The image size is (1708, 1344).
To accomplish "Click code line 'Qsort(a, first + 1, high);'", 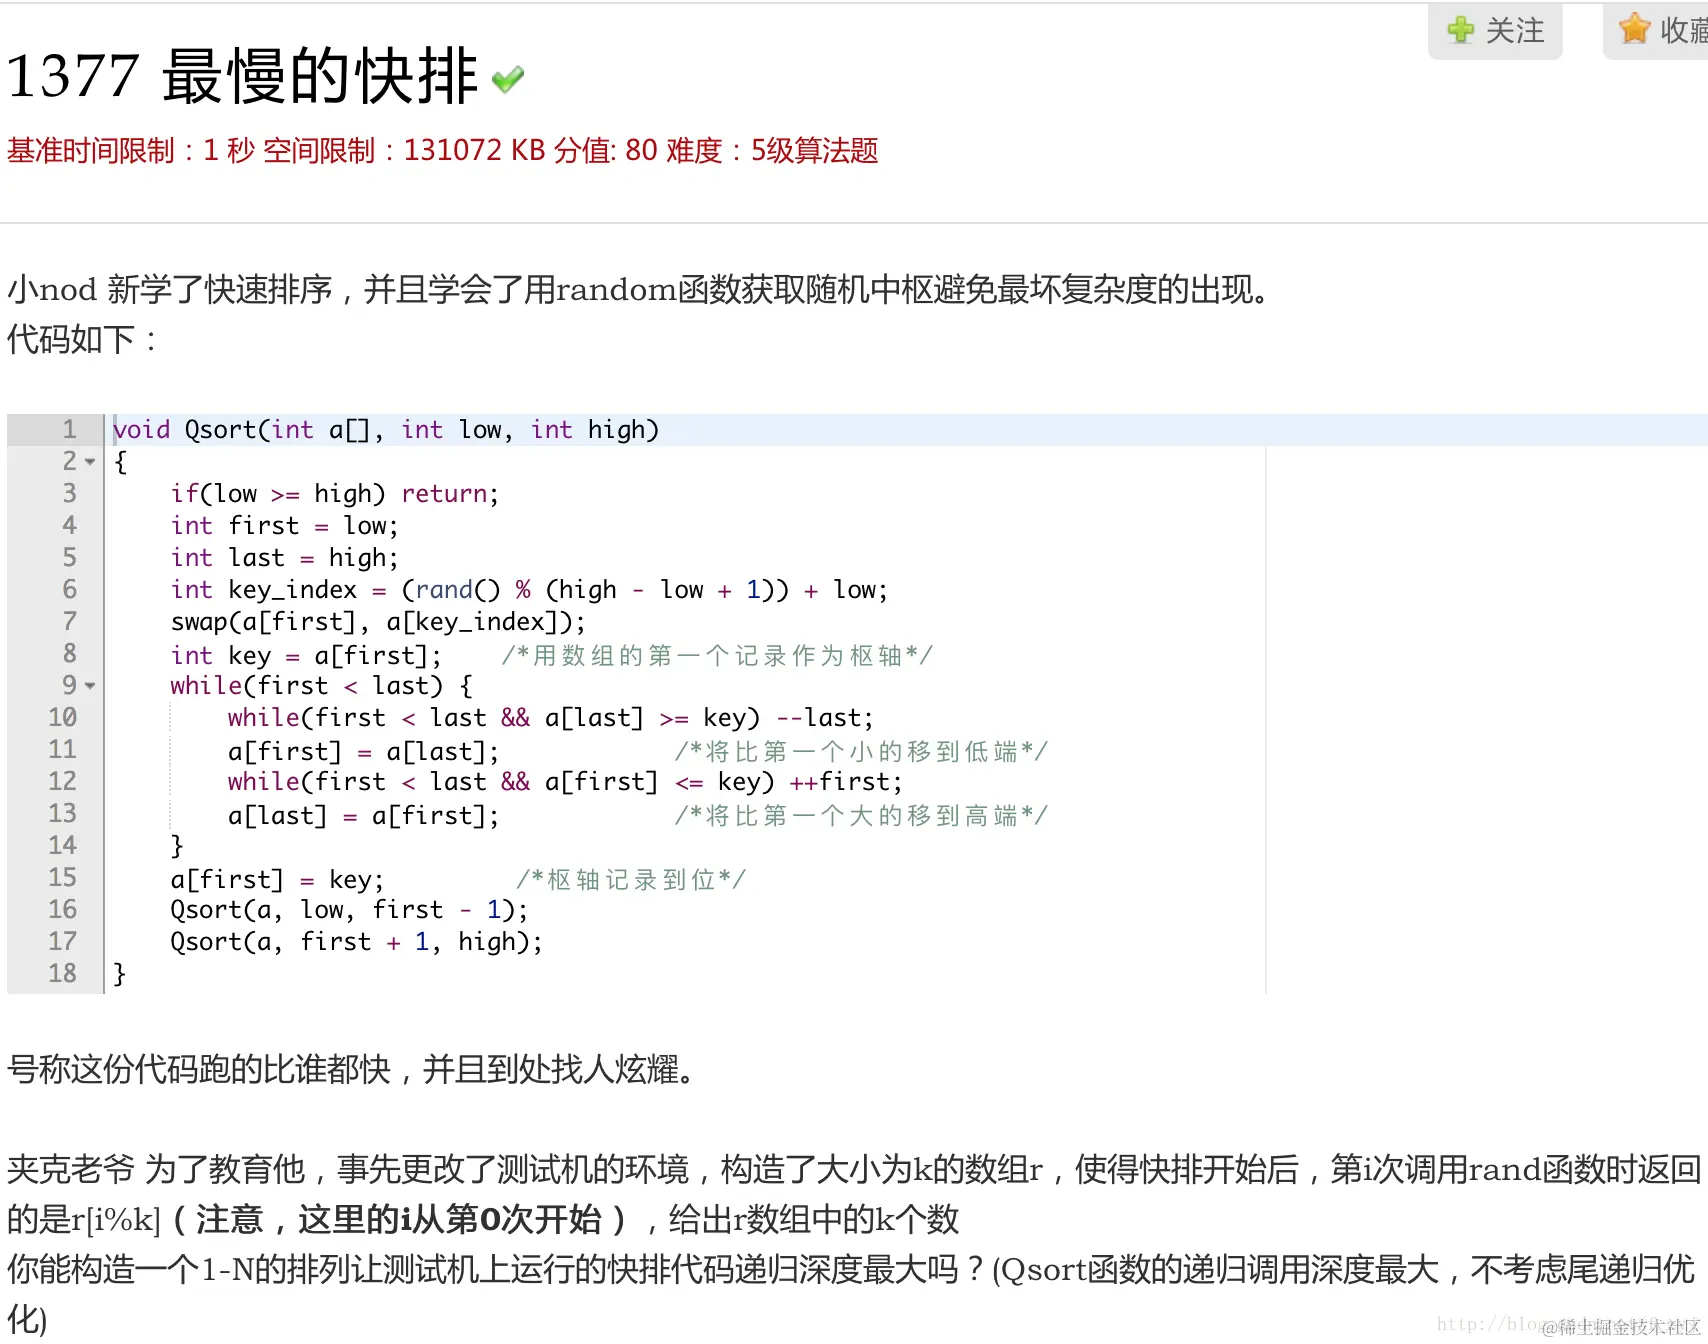I will pyautogui.click(x=356, y=942).
